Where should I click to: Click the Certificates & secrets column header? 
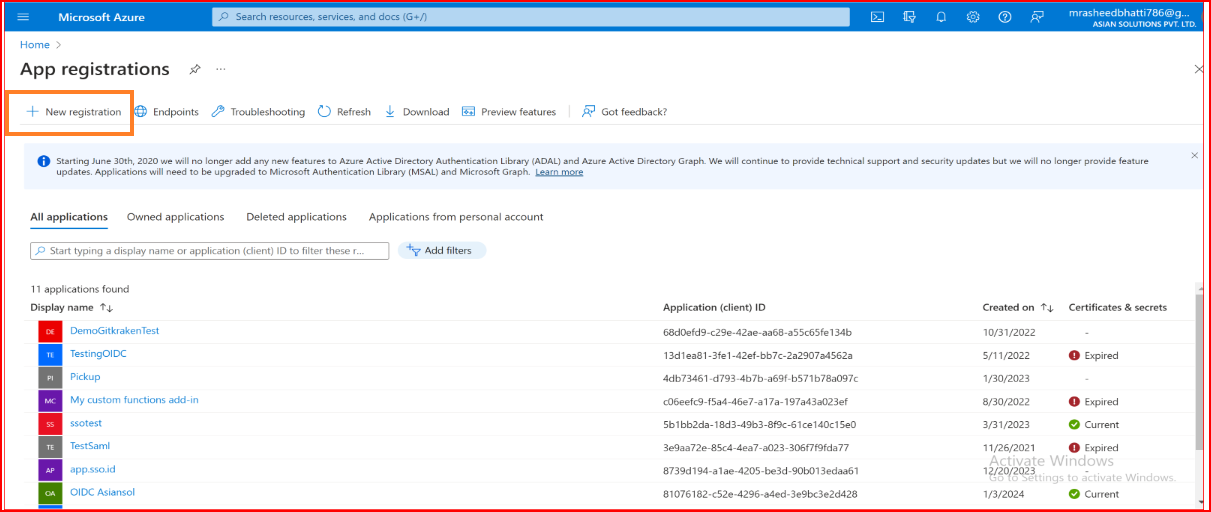pyautogui.click(x=1118, y=308)
